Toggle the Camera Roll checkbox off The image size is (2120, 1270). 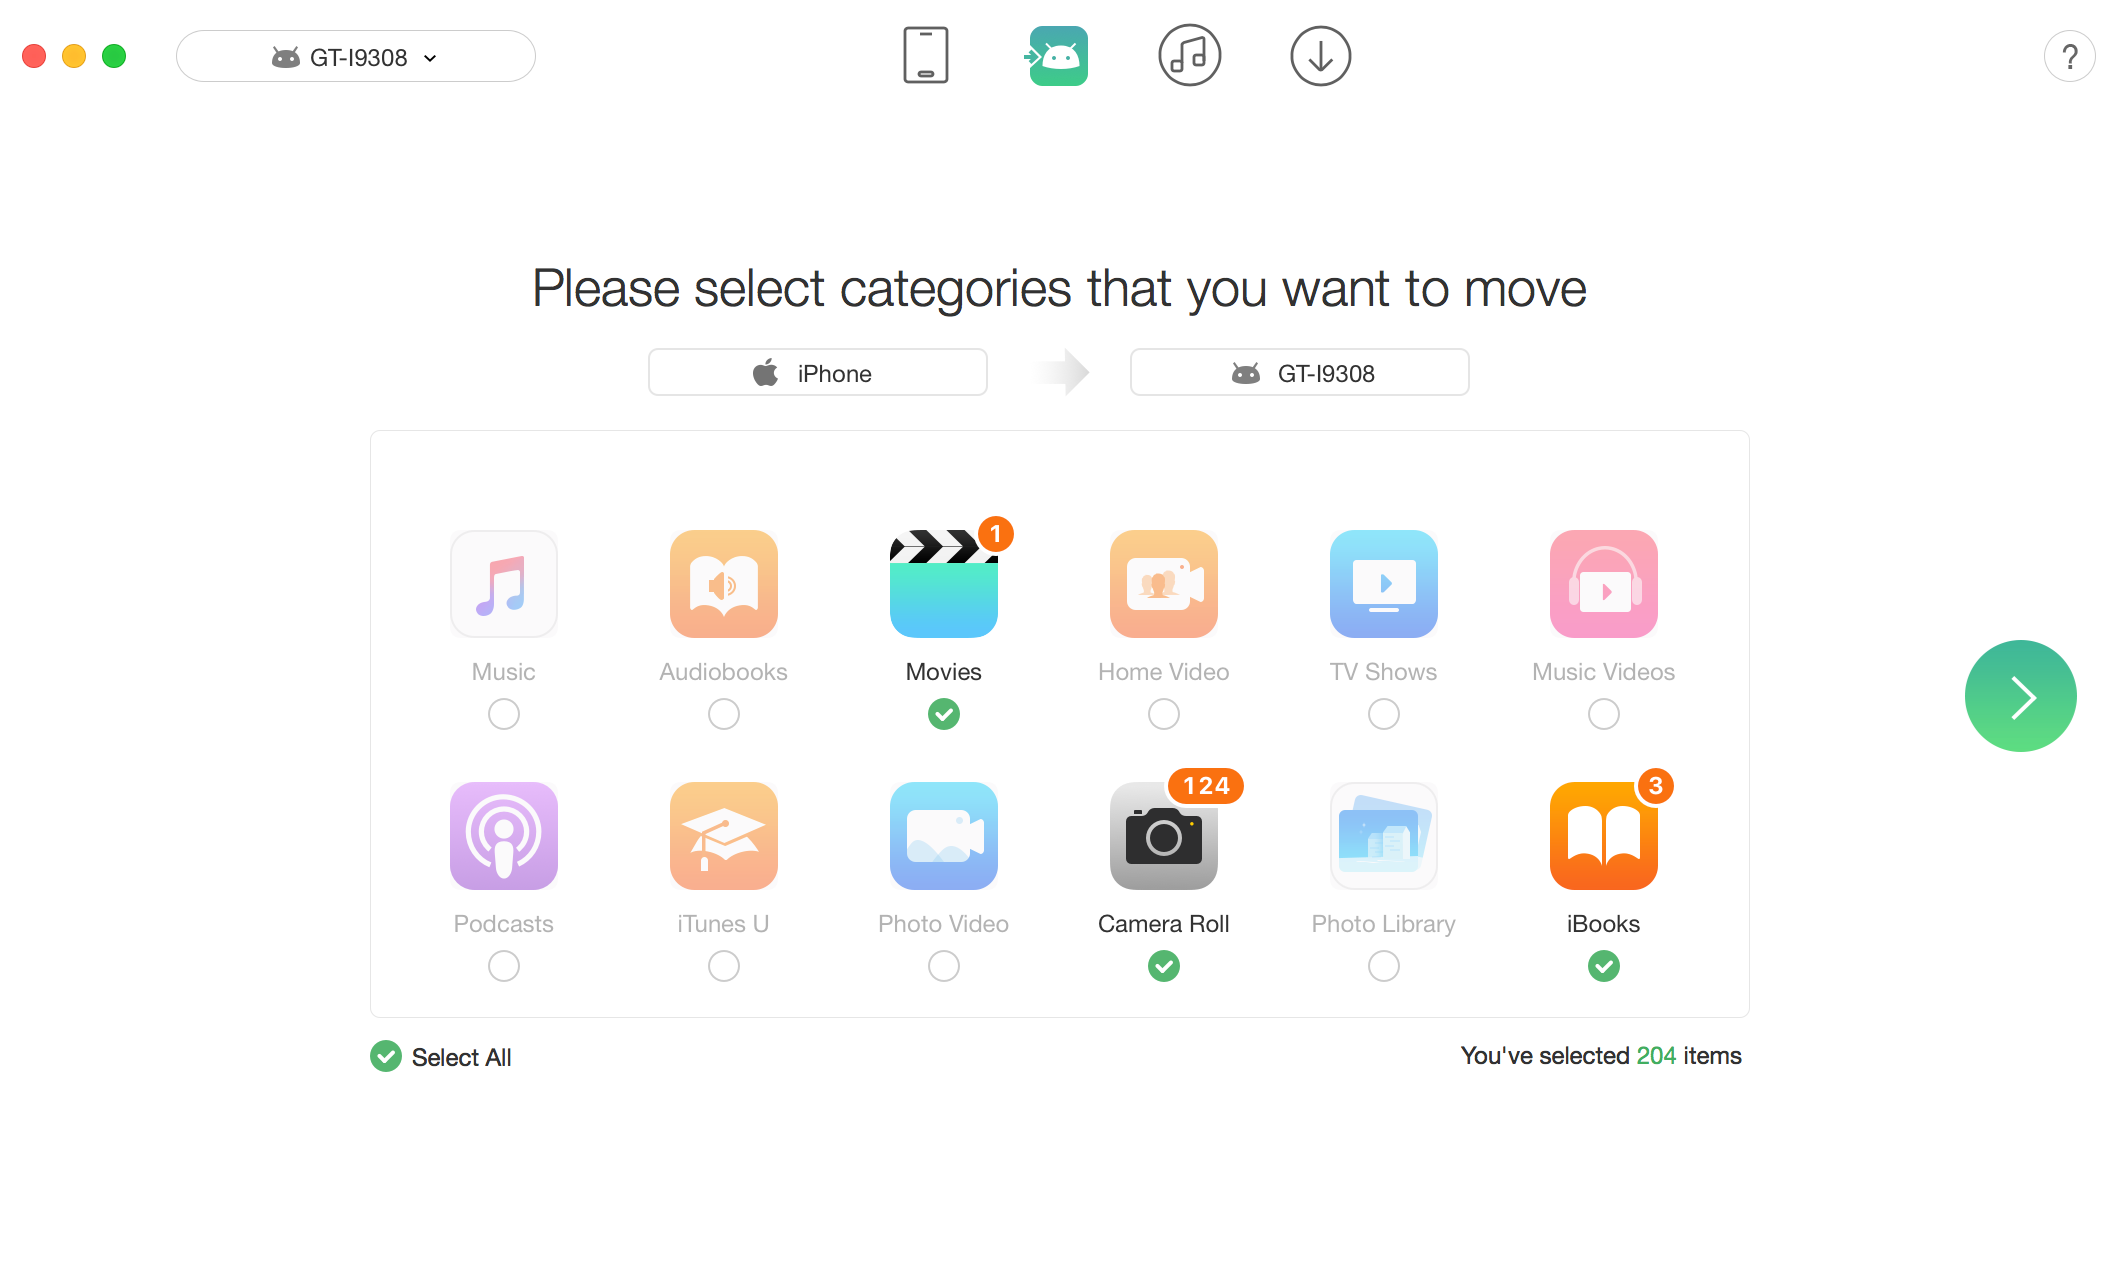click(x=1162, y=965)
